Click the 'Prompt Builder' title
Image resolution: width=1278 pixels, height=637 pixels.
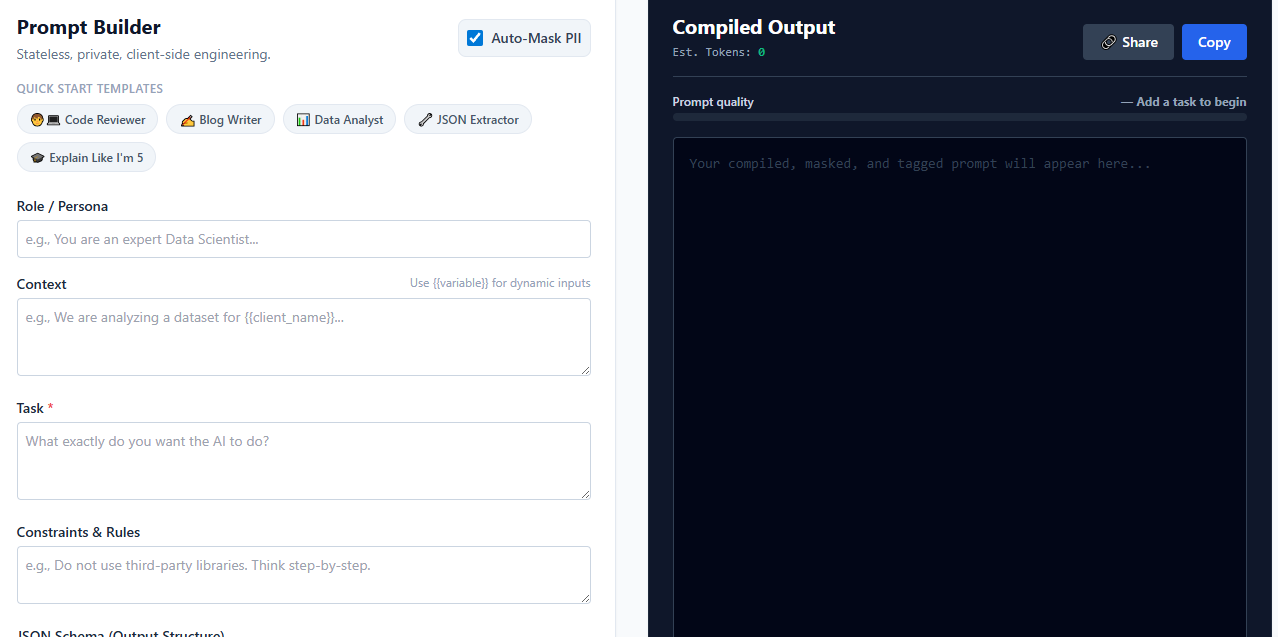point(89,28)
